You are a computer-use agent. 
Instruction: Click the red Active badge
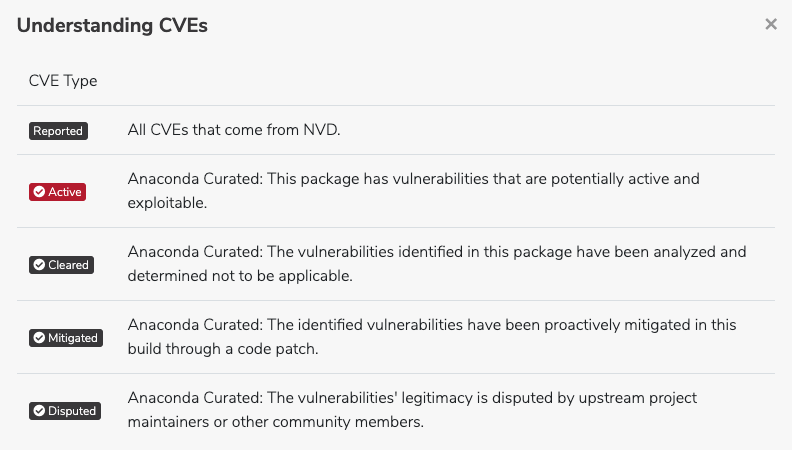tap(57, 192)
